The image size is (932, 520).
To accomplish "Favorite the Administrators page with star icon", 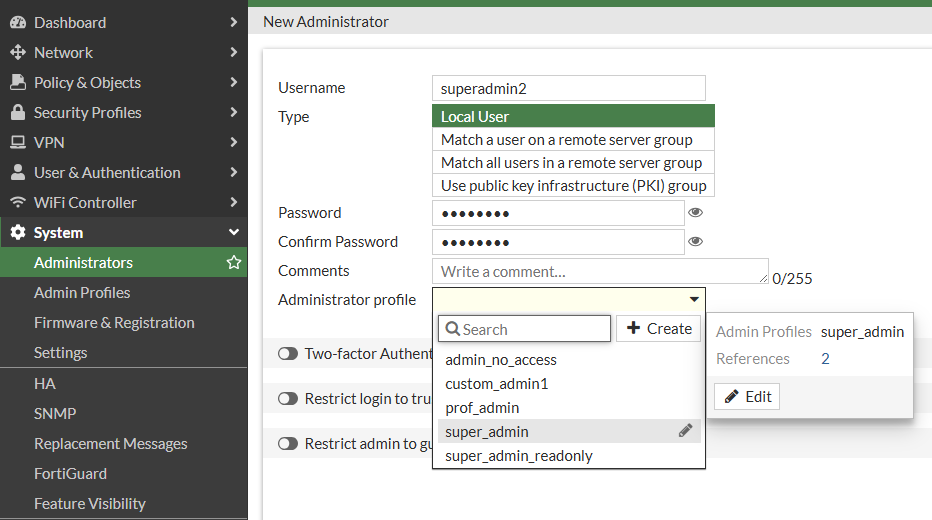I will point(234,263).
